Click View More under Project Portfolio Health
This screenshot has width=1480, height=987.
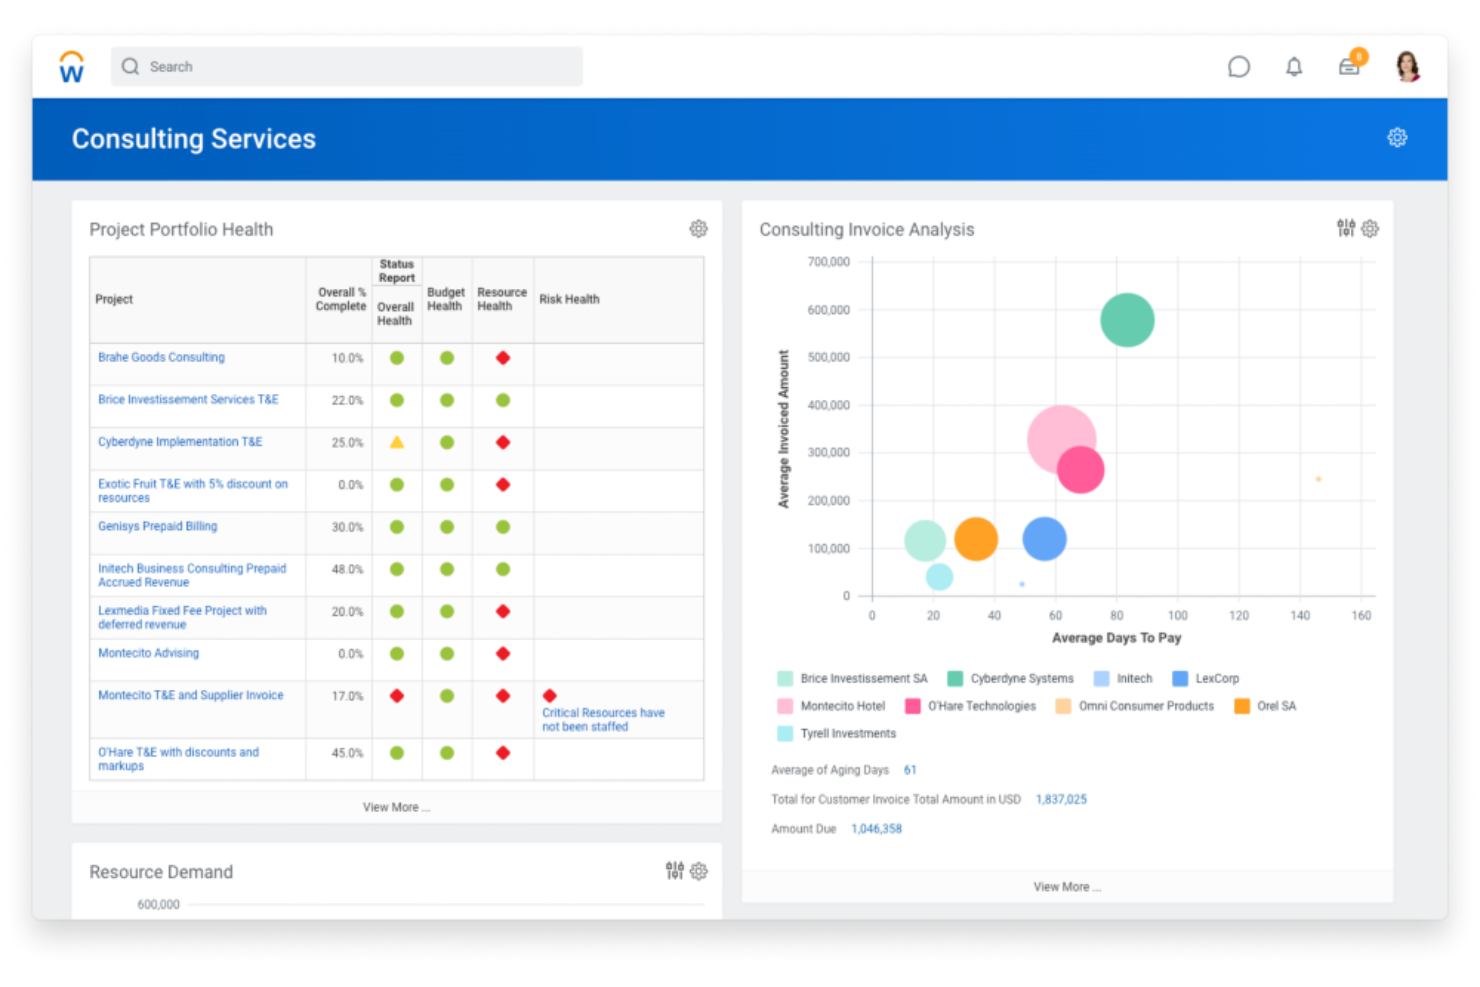(396, 807)
